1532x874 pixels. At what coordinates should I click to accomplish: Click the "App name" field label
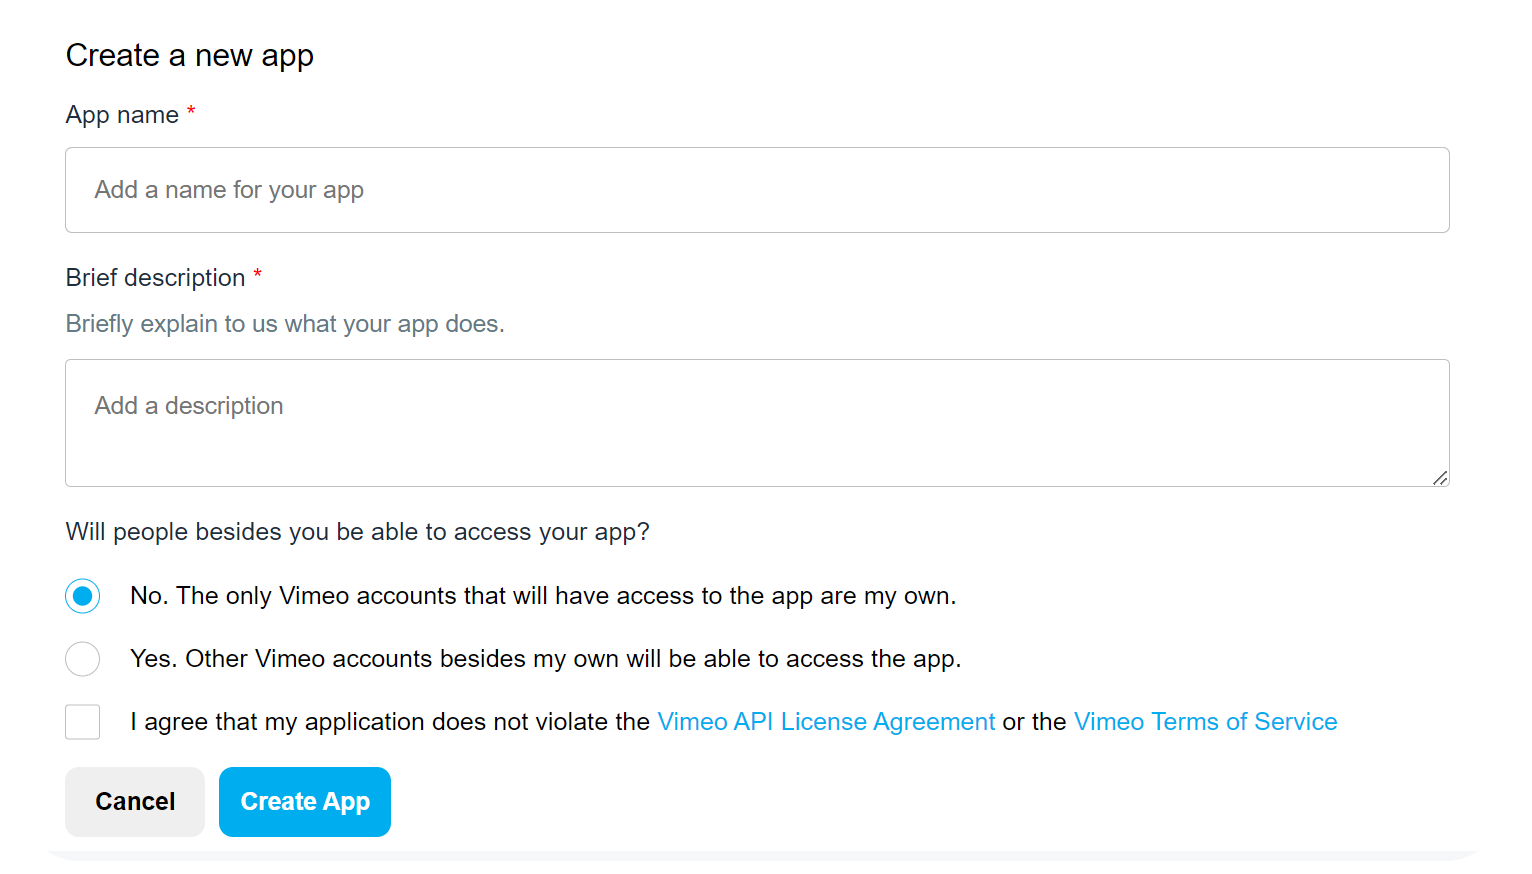pyautogui.click(x=122, y=115)
